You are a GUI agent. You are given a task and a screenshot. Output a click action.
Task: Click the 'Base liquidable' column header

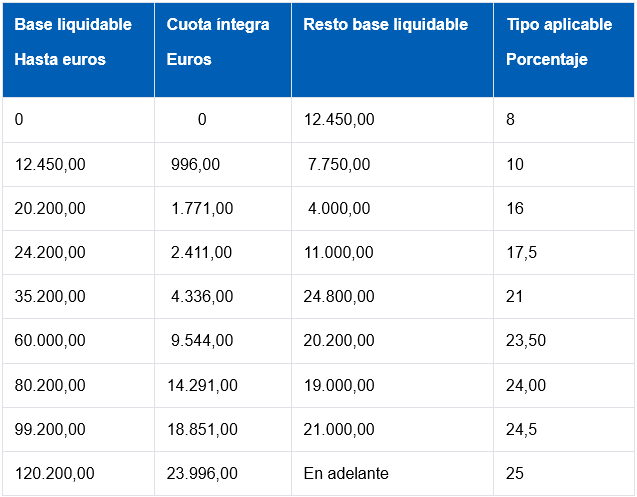tap(73, 25)
